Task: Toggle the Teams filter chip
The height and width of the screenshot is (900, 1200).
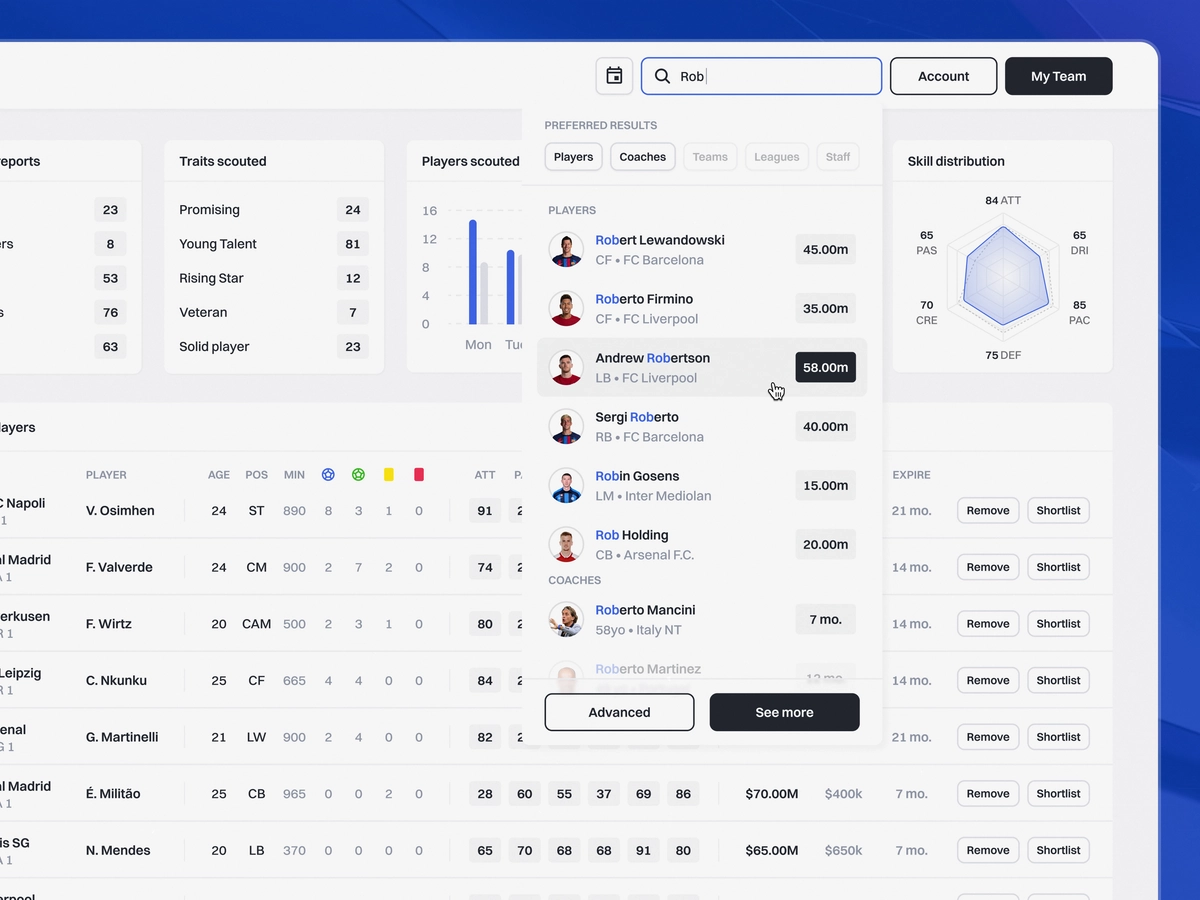Action: pyautogui.click(x=710, y=157)
